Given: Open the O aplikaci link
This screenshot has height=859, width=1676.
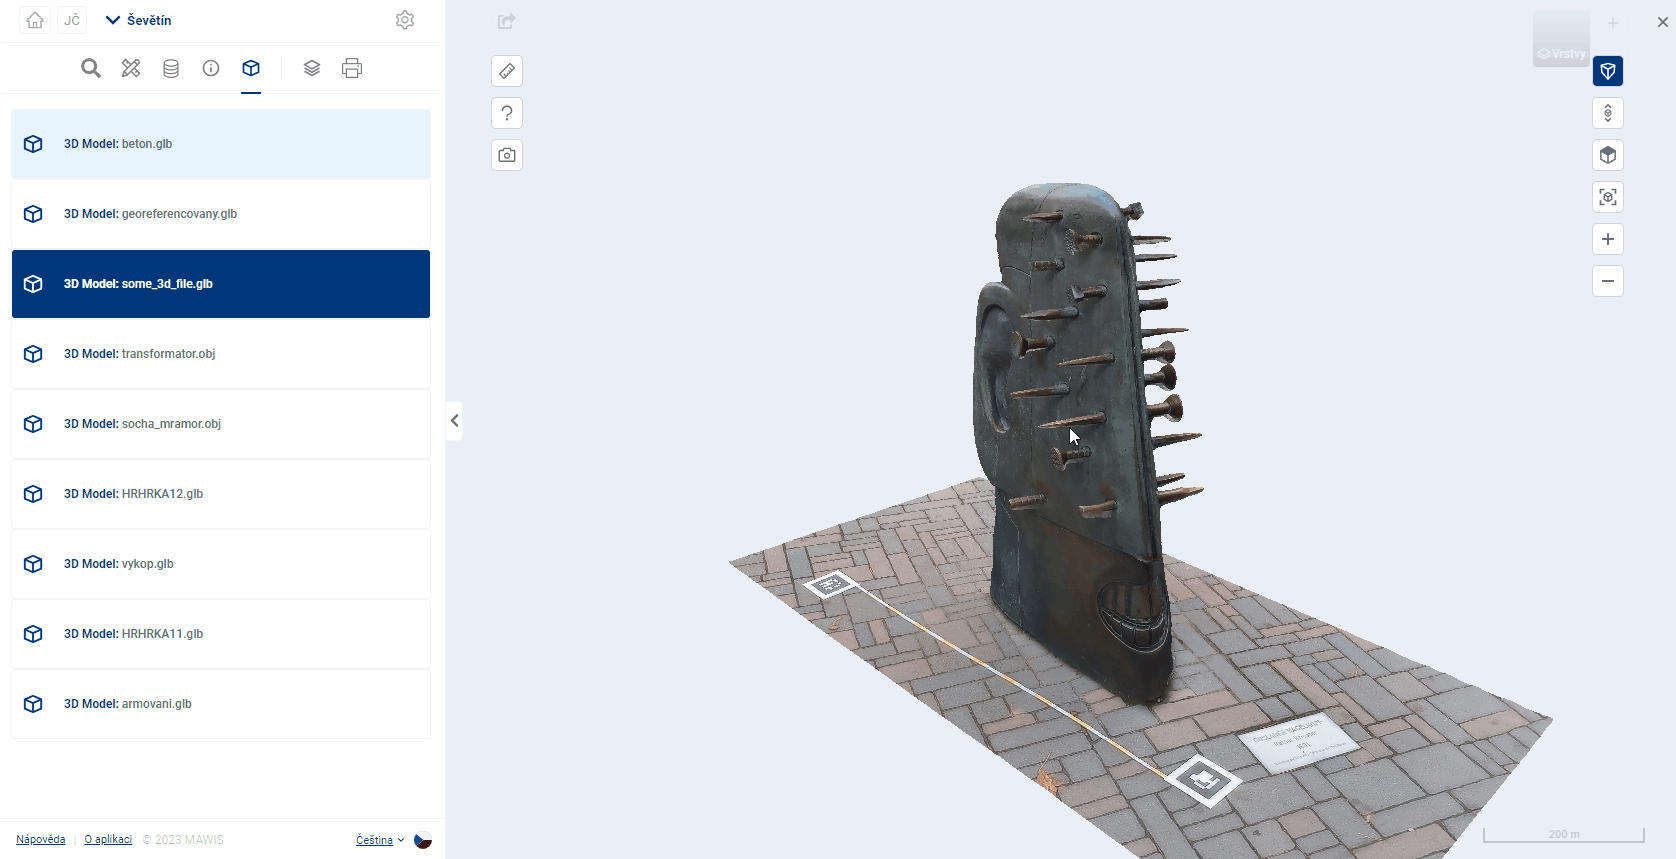Looking at the screenshot, I should click(x=108, y=840).
